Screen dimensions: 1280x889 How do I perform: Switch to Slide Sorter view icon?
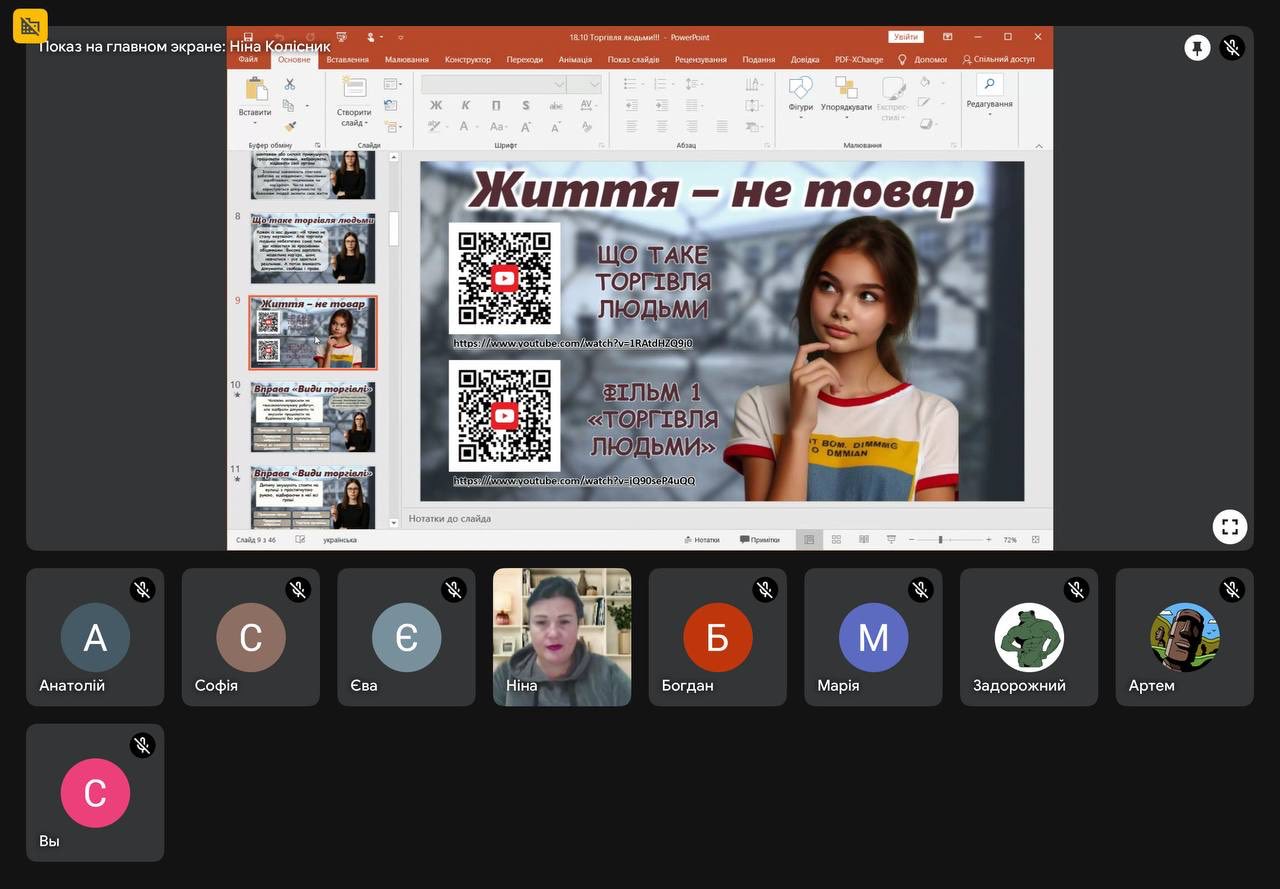pyautogui.click(x=836, y=540)
